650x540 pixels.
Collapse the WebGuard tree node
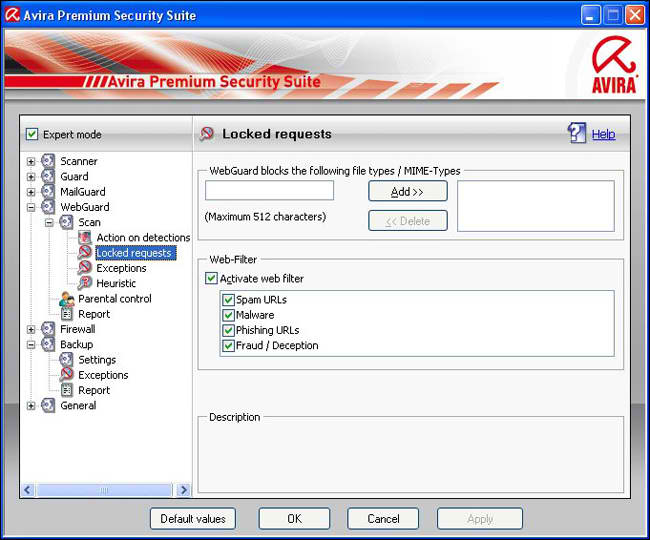(x=31, y=207)
